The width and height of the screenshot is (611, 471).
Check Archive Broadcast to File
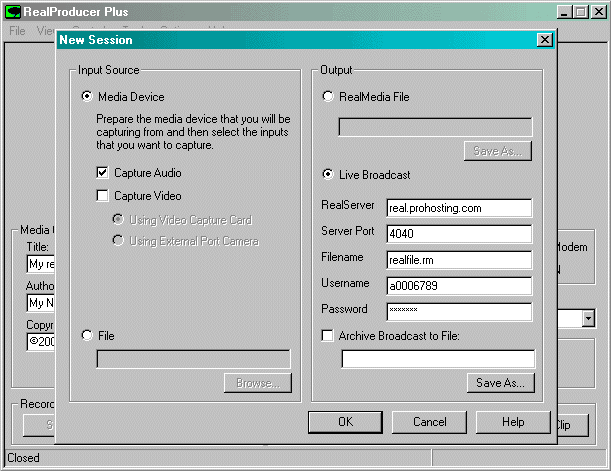[327, 335]
